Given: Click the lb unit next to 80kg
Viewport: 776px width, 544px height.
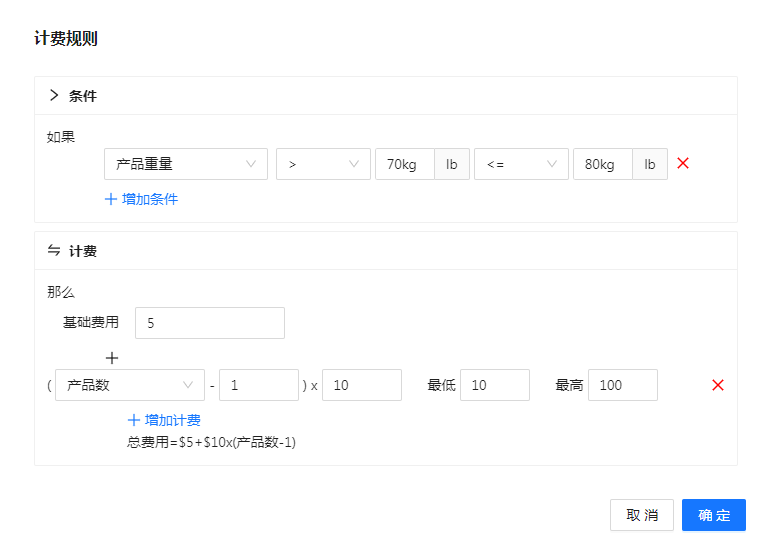Looking at the screenshot, I should tap(650, 164).
